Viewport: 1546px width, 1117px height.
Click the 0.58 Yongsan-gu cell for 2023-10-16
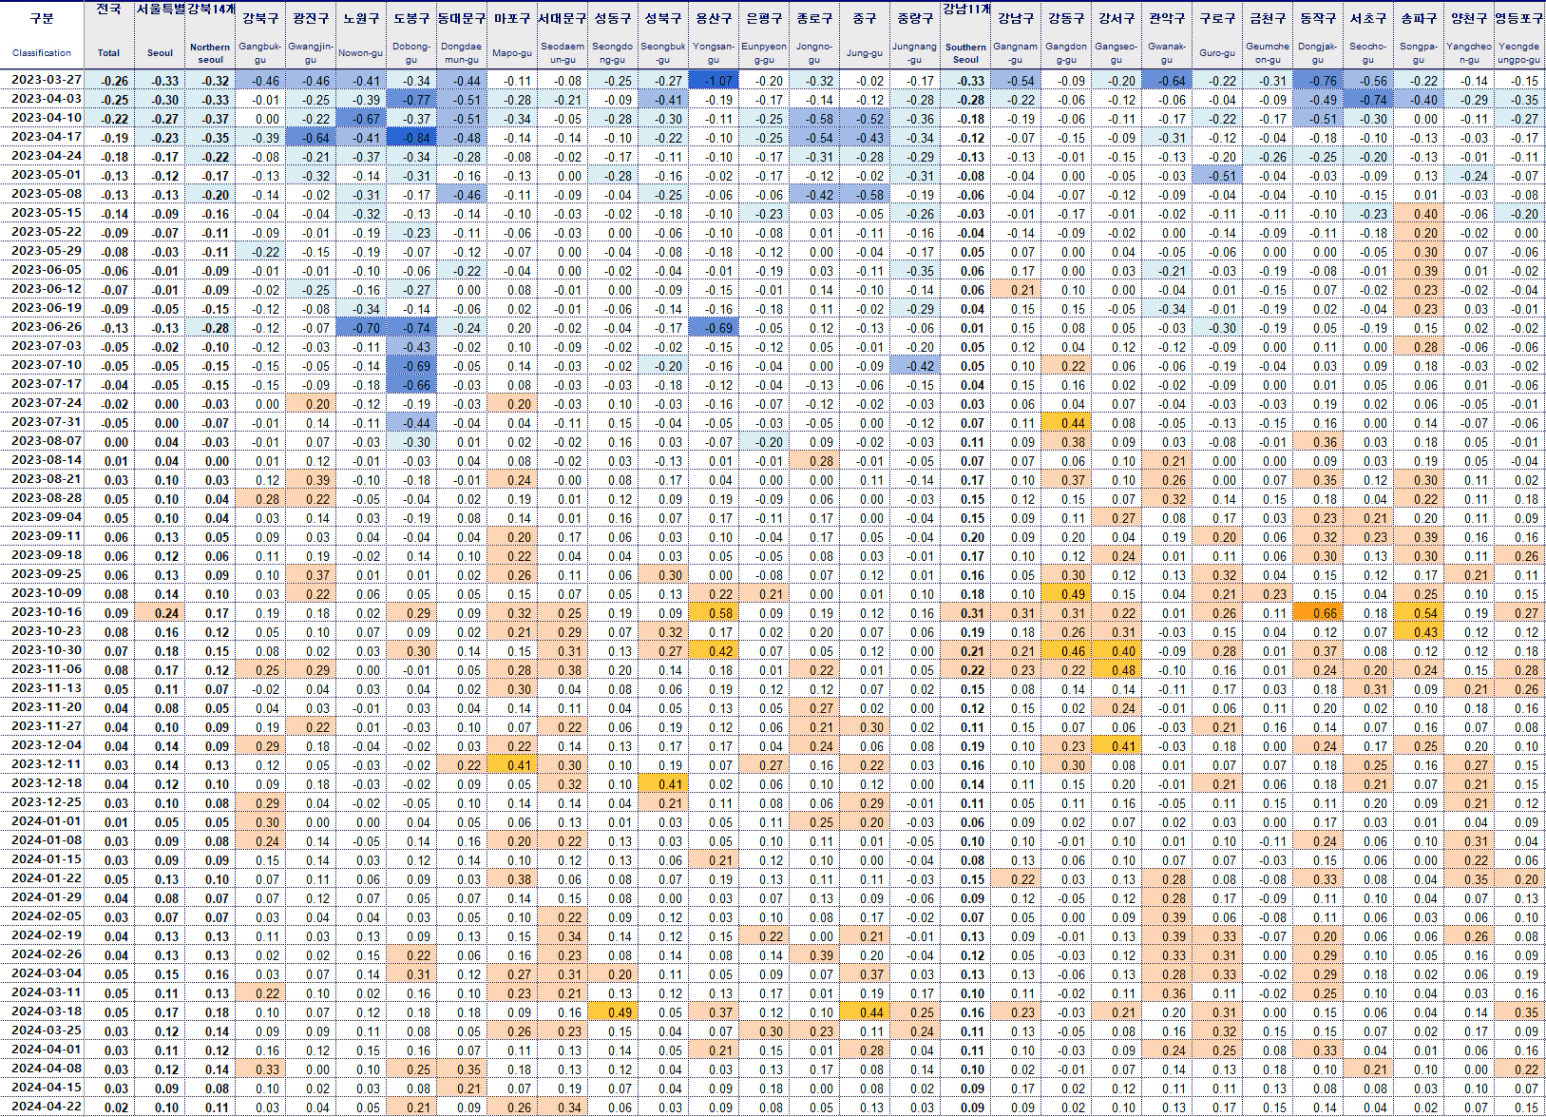pyautogui.click(x=713, y=613)
